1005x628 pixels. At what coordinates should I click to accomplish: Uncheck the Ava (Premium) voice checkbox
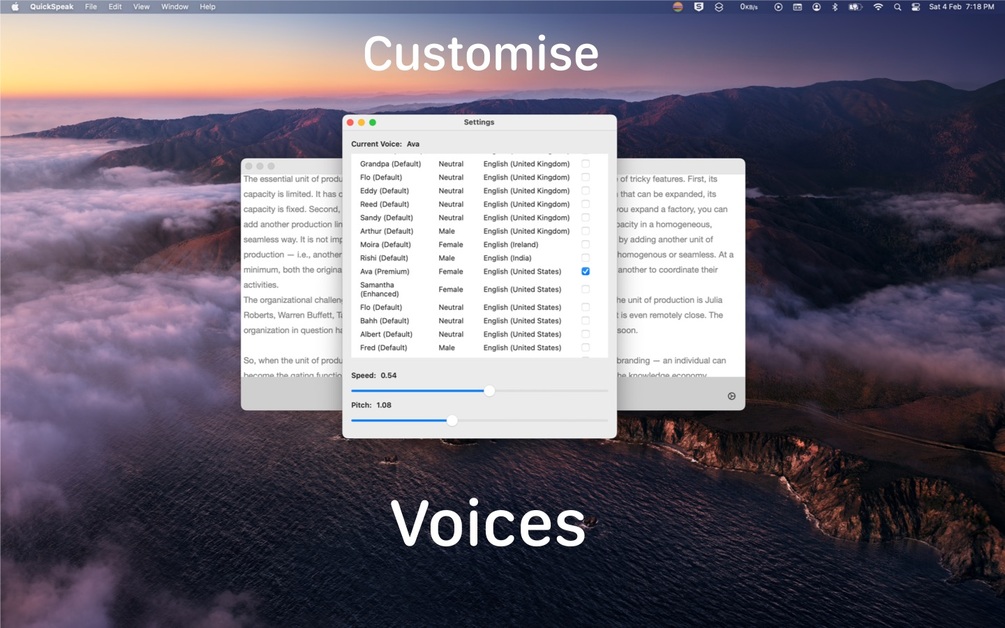click(585, 271)
